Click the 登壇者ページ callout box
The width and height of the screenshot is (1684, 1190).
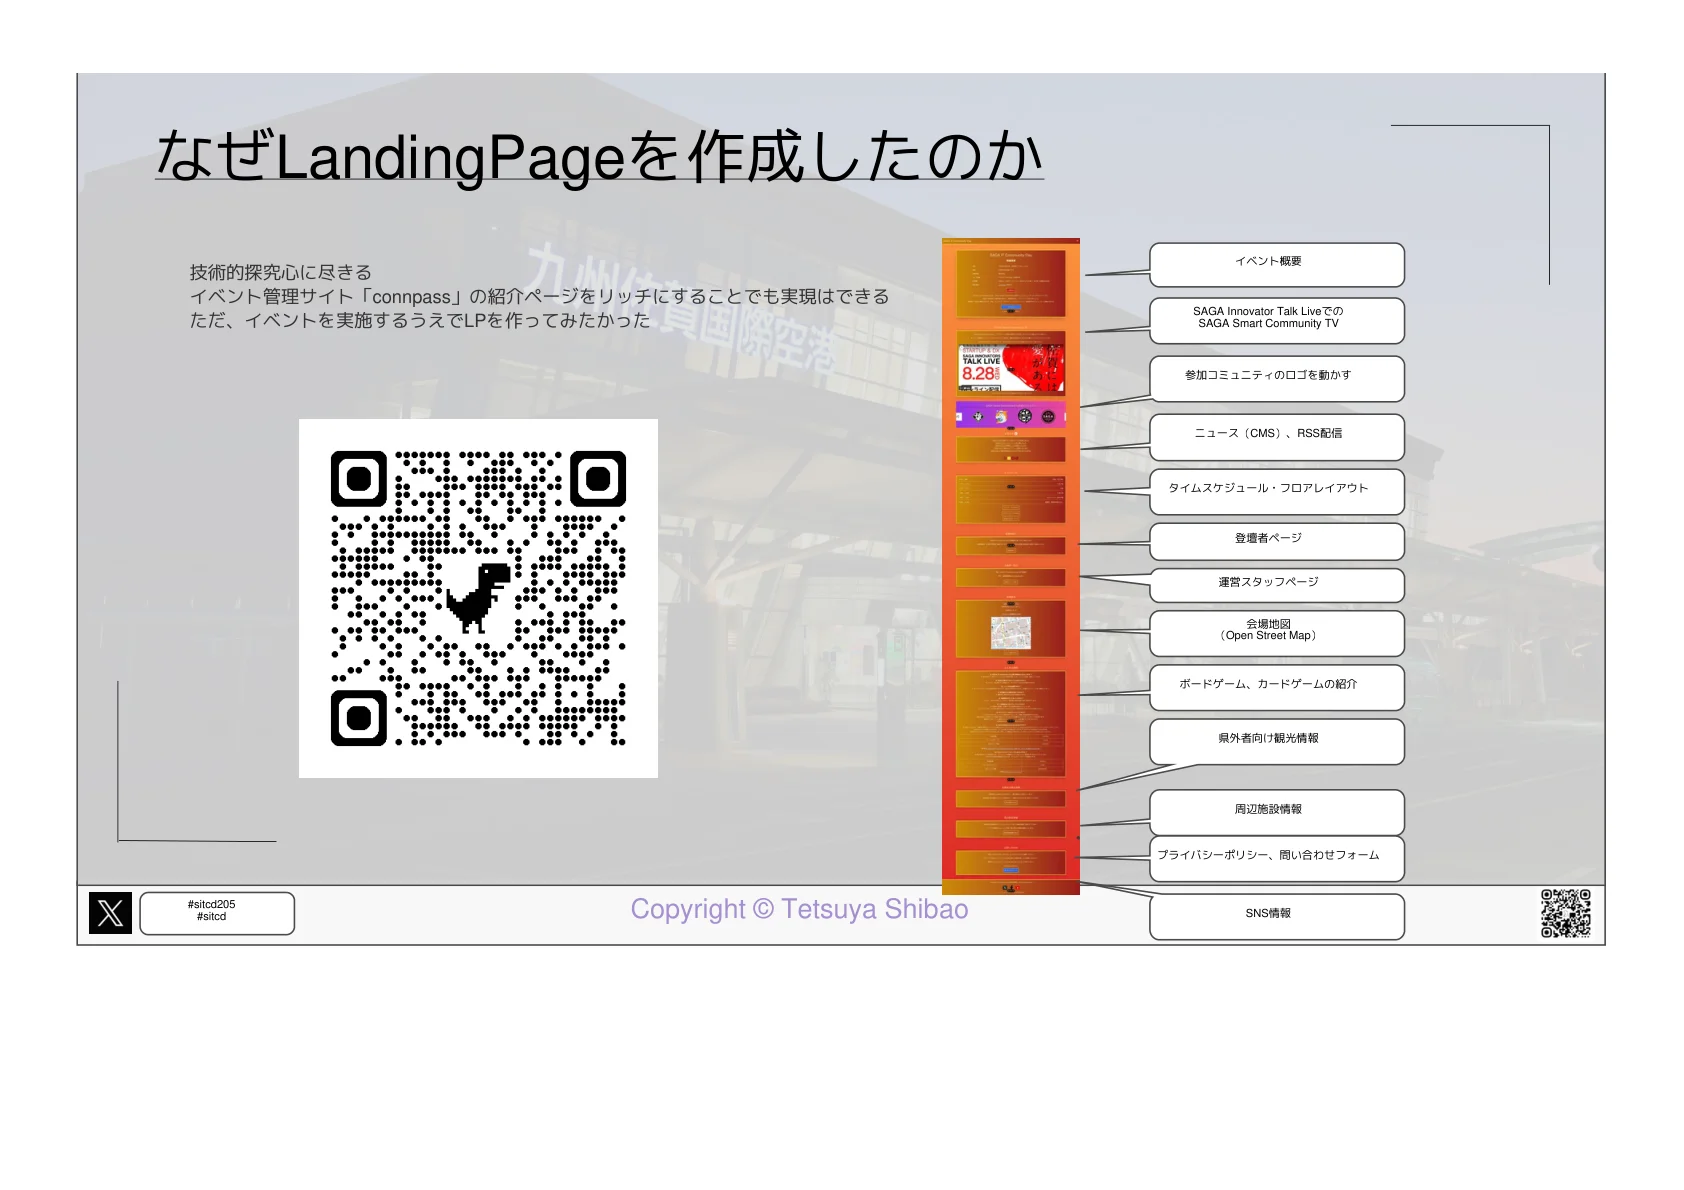click(x=1277, y=541)
